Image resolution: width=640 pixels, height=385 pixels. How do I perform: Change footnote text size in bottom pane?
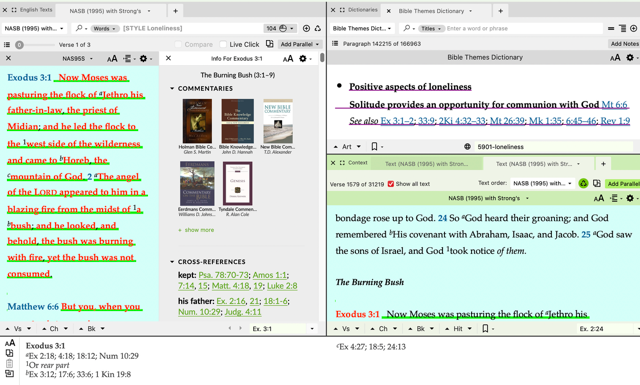point(10,343)
